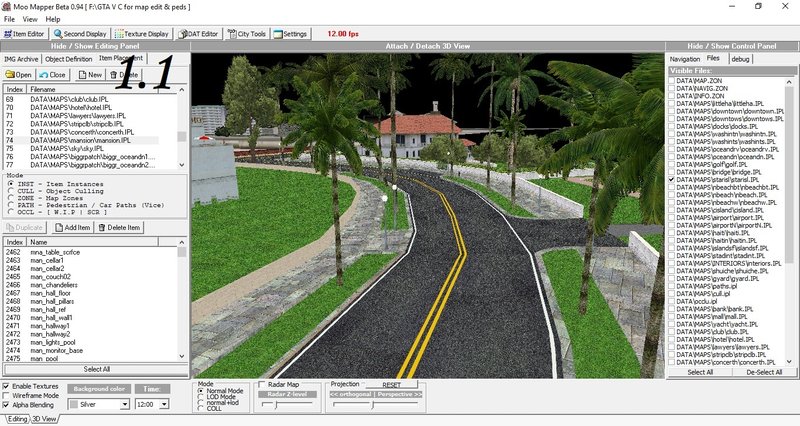
Task: Toggle Alpha Blending checkbox
Action: [6, 405]
